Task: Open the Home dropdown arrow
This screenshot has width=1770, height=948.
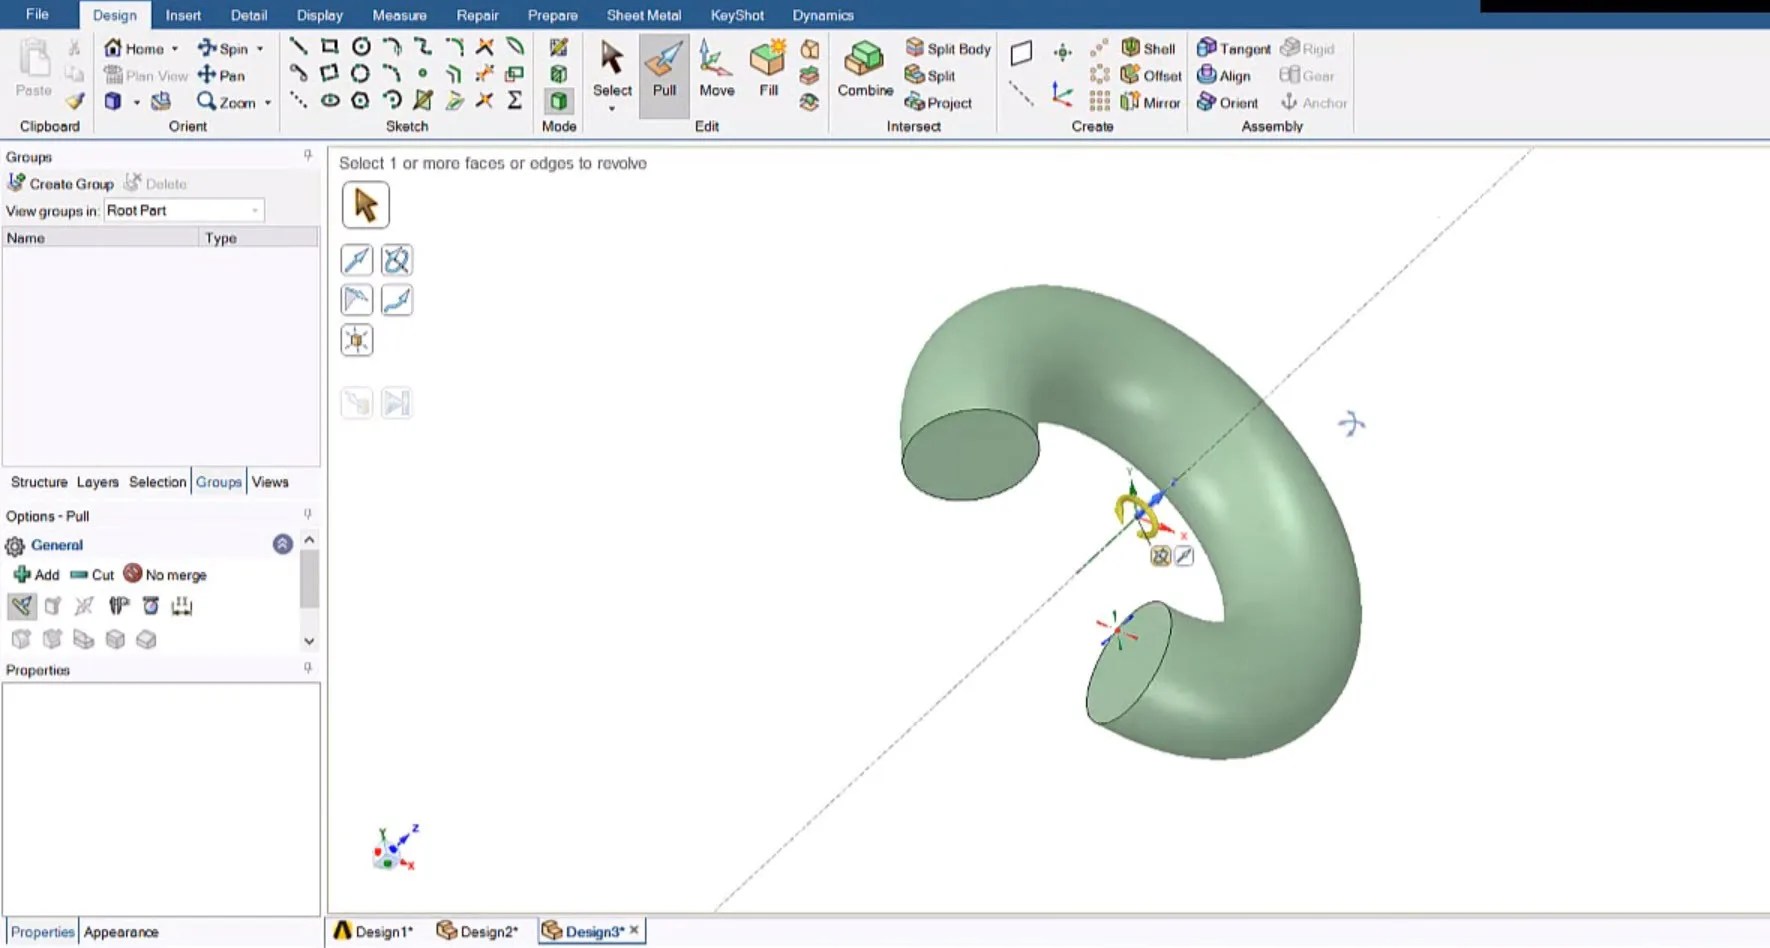Action: pos(175,48)
